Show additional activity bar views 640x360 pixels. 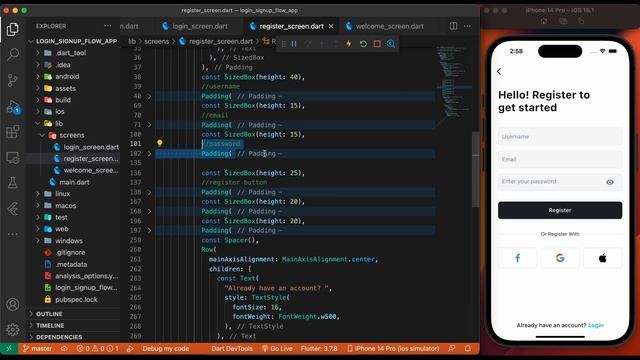pyautogui.click(x=13, y=234)
